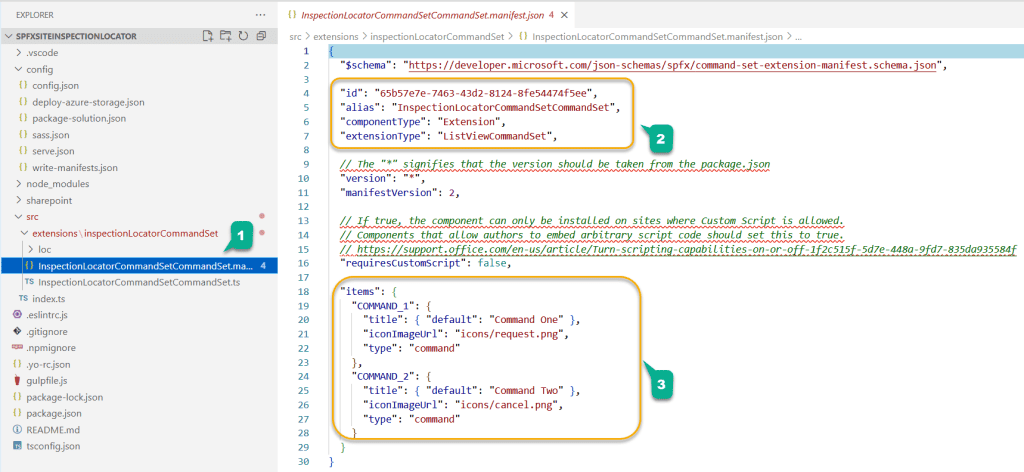
Task: Open sass.json file
Action: click(50, 134)
